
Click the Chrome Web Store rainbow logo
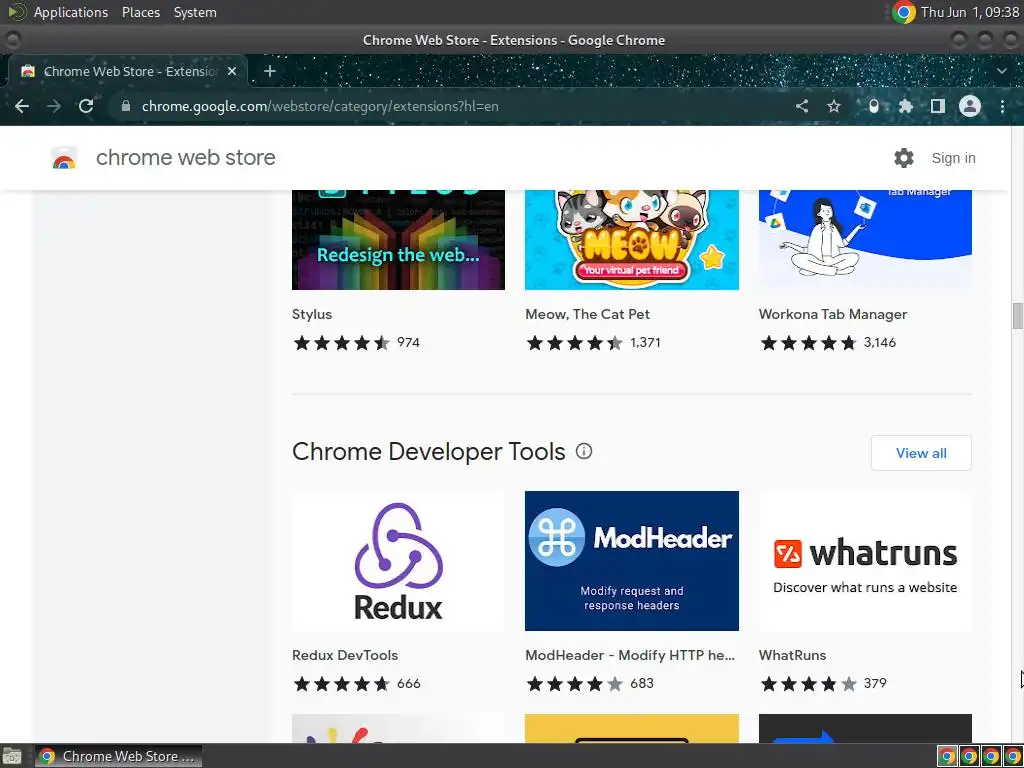point(64,158)
